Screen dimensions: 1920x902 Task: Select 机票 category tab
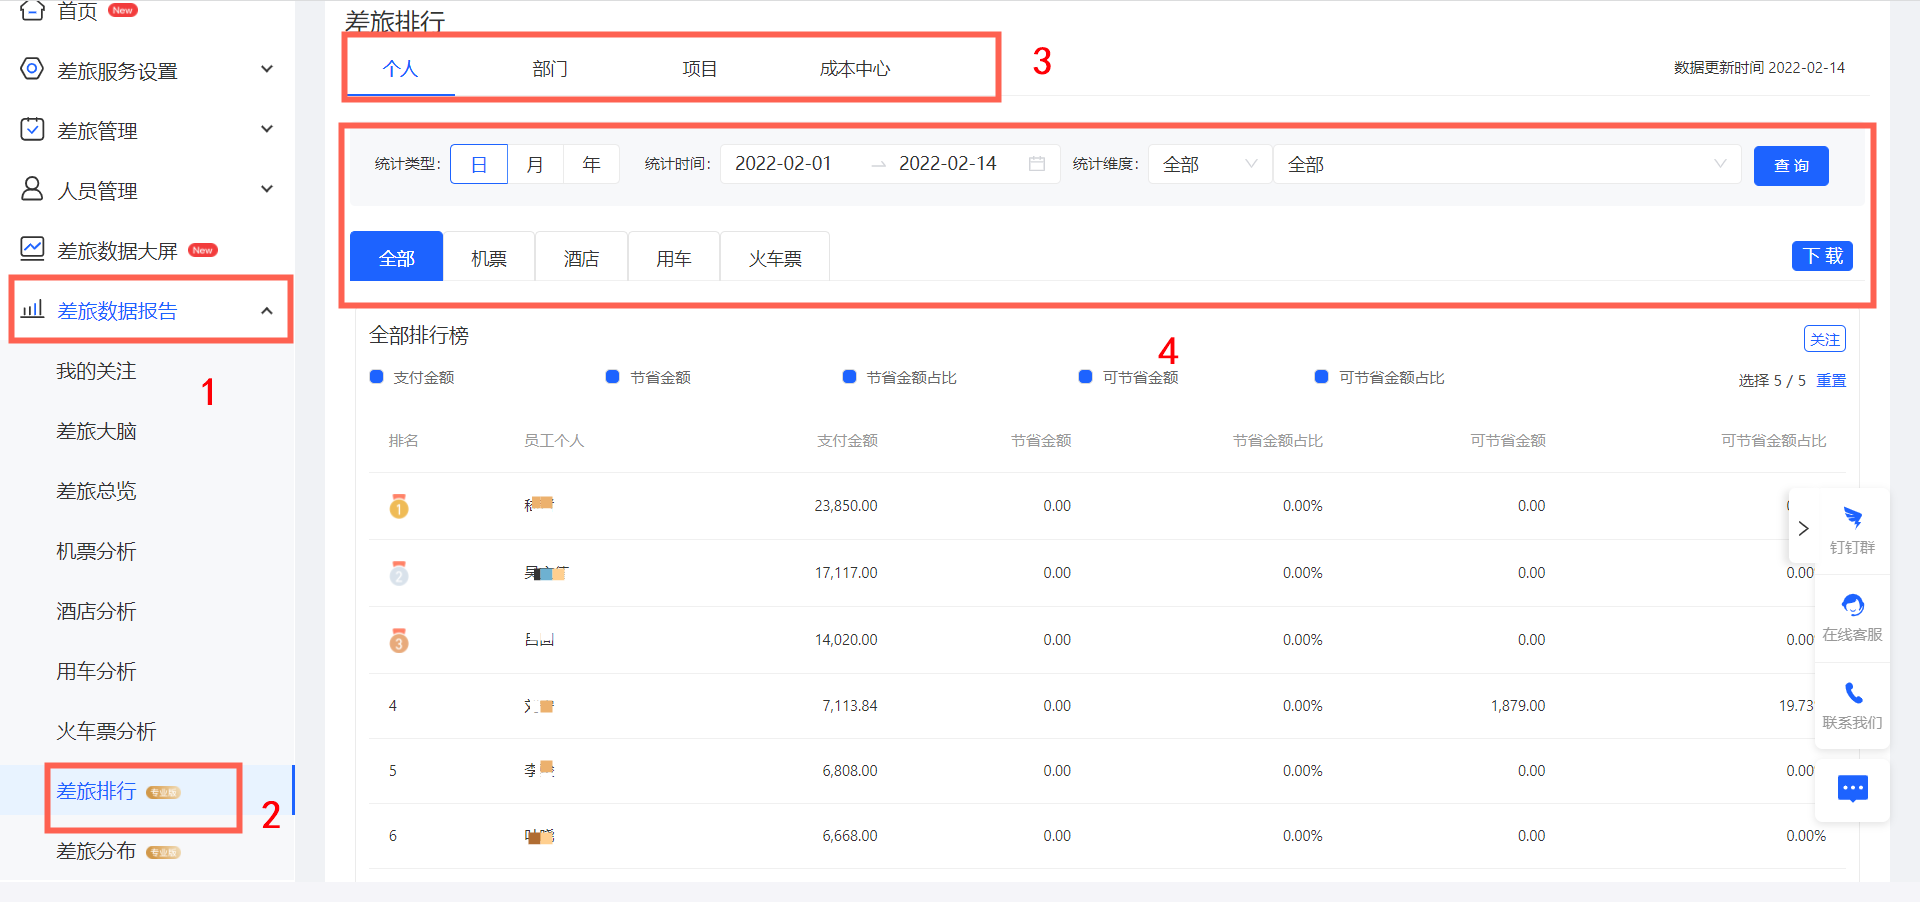489,257
